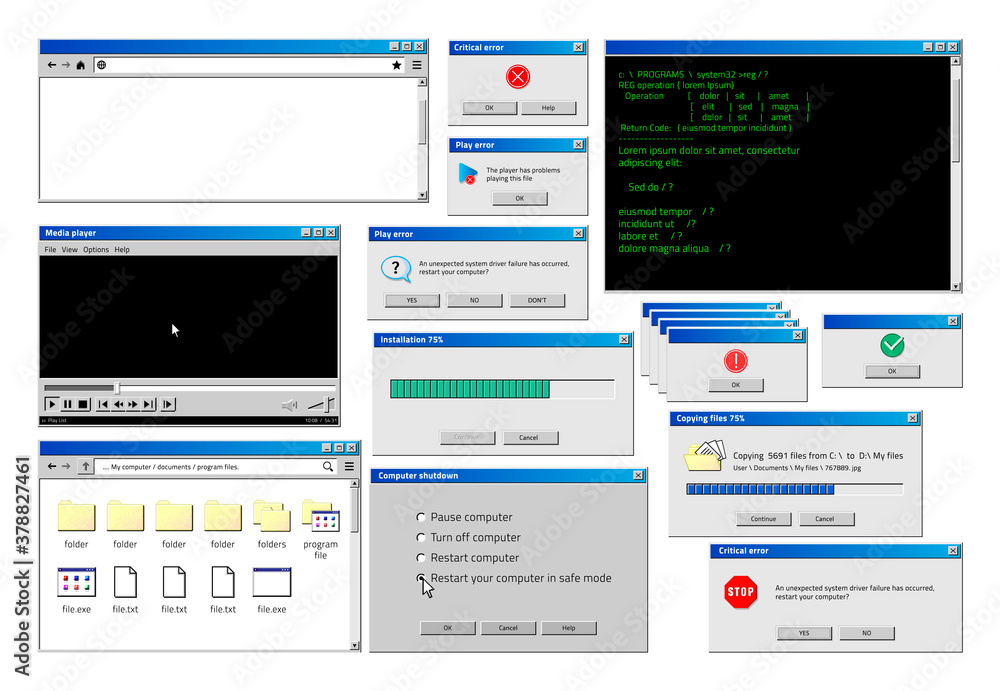Image resolution: width=1000 pixels, height=691 pixels.
Task: Click Continue in Copying files dialog
Action: (763, 519)
